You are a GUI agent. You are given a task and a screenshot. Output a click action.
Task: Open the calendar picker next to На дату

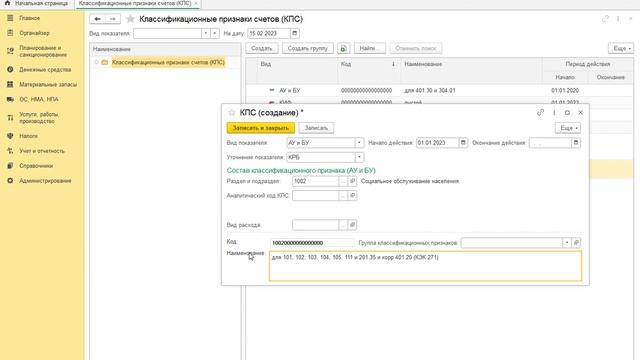295,33
